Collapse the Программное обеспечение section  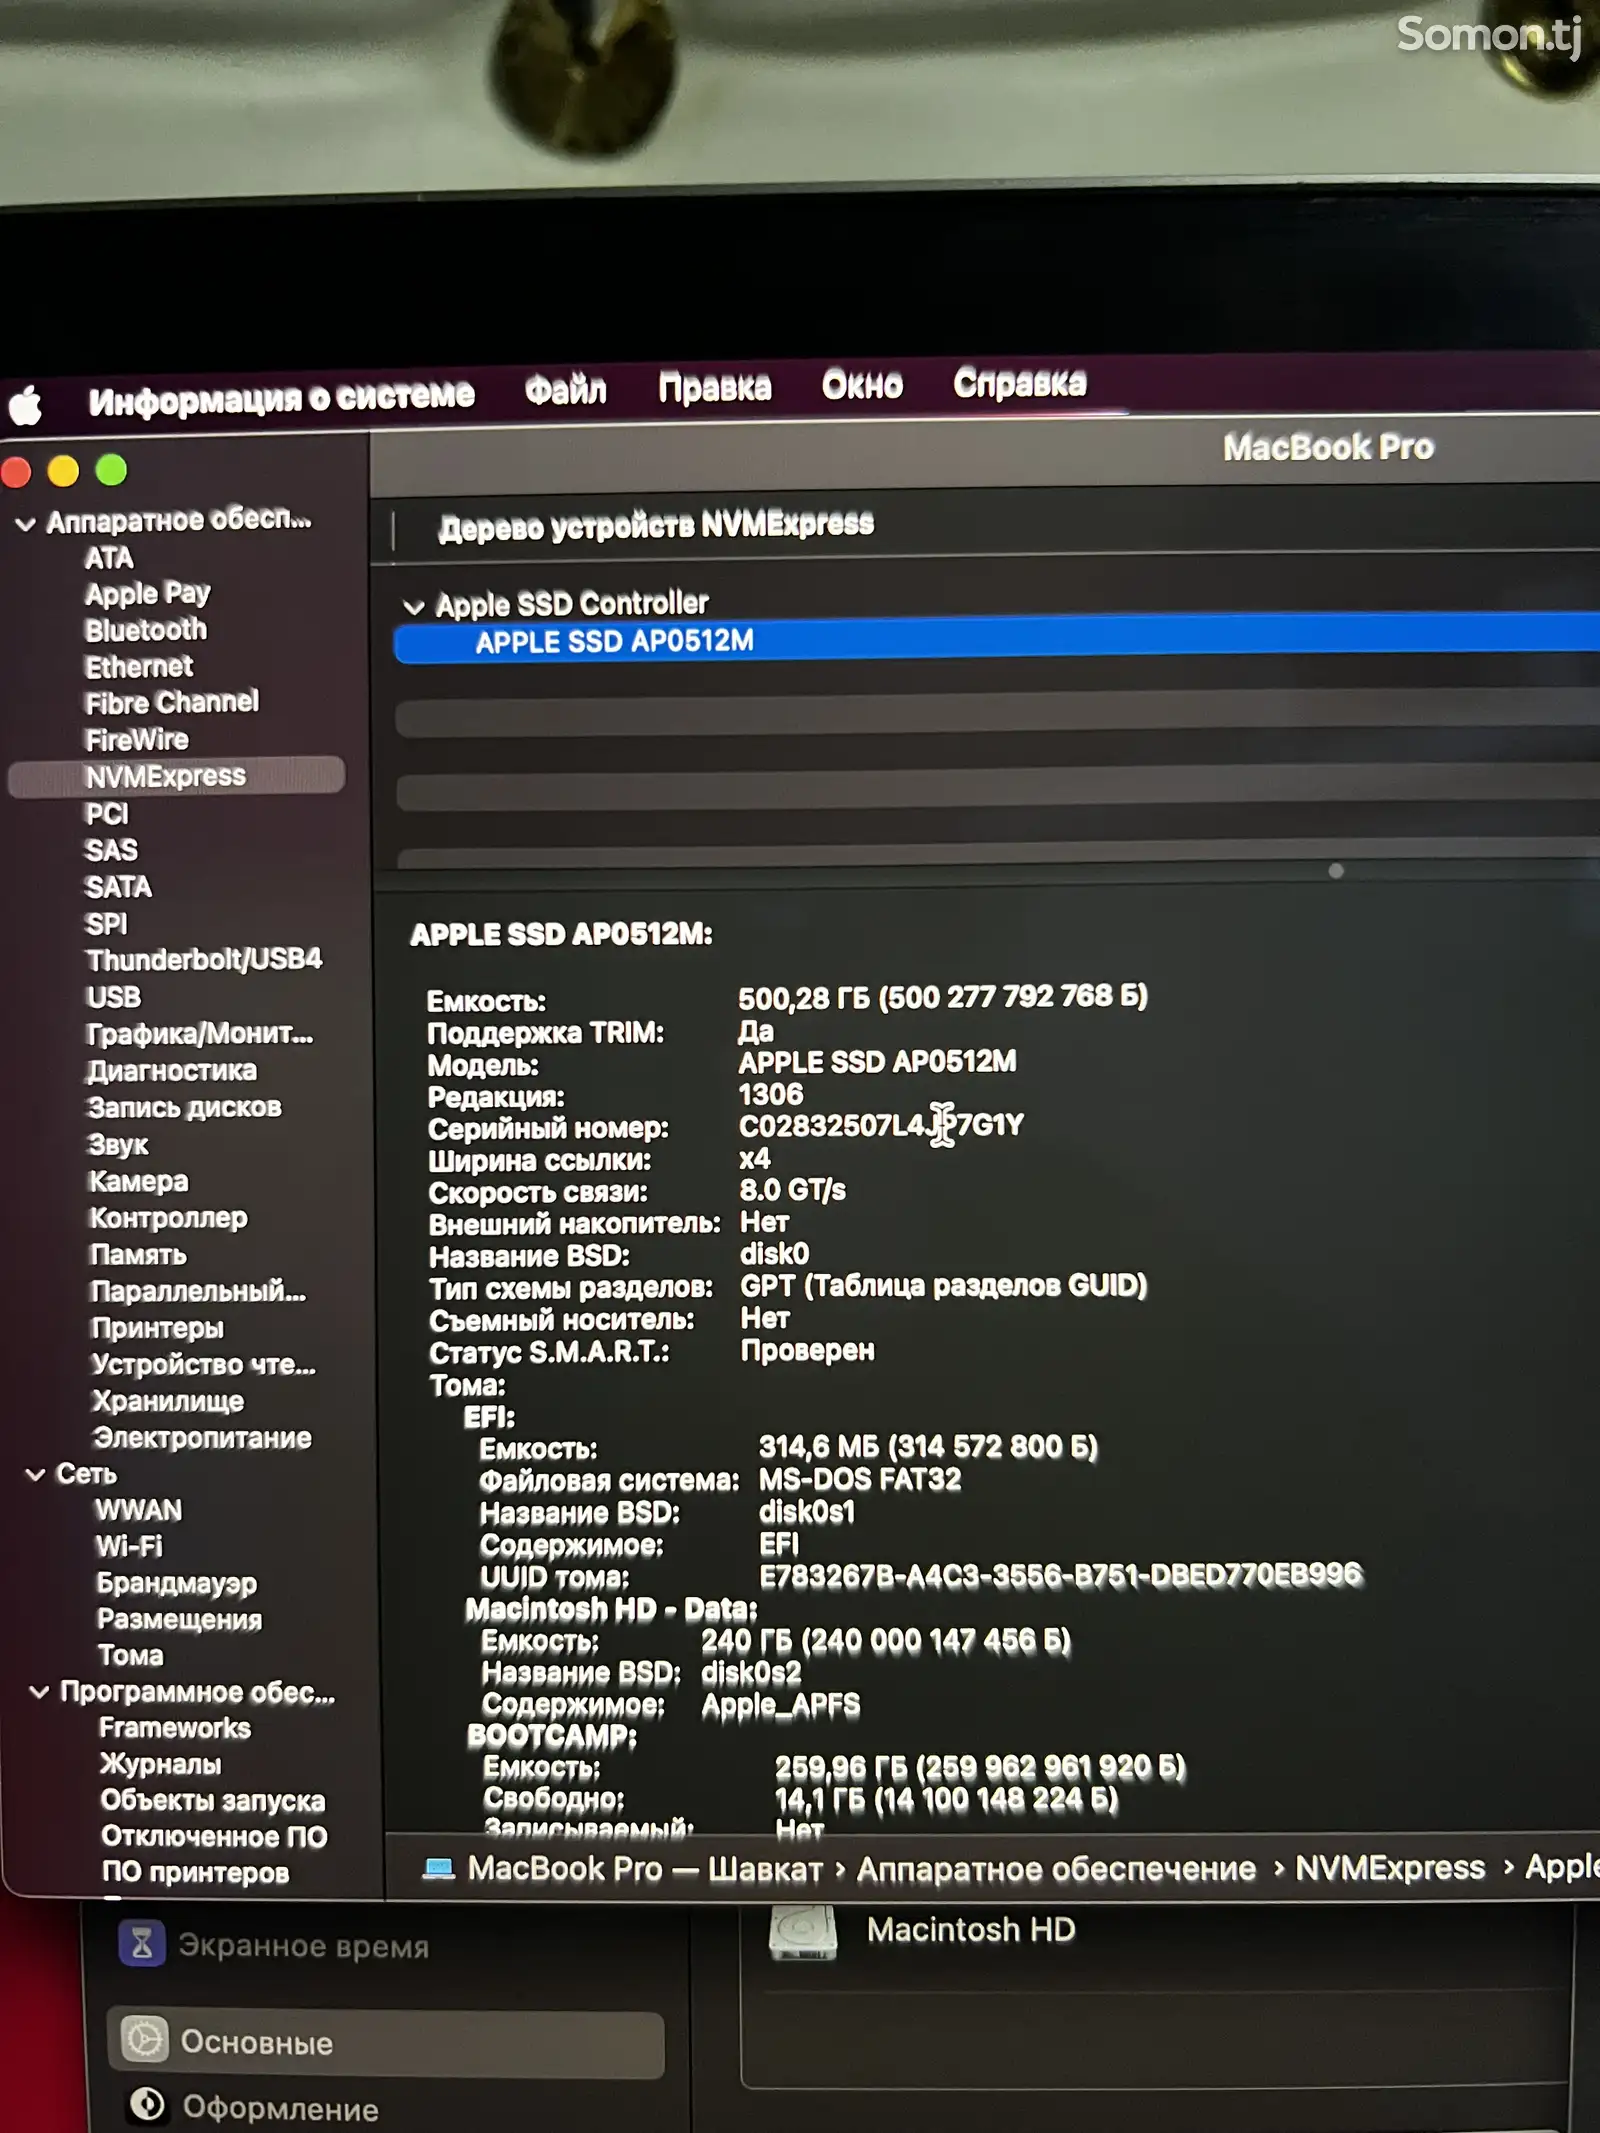39,1693
